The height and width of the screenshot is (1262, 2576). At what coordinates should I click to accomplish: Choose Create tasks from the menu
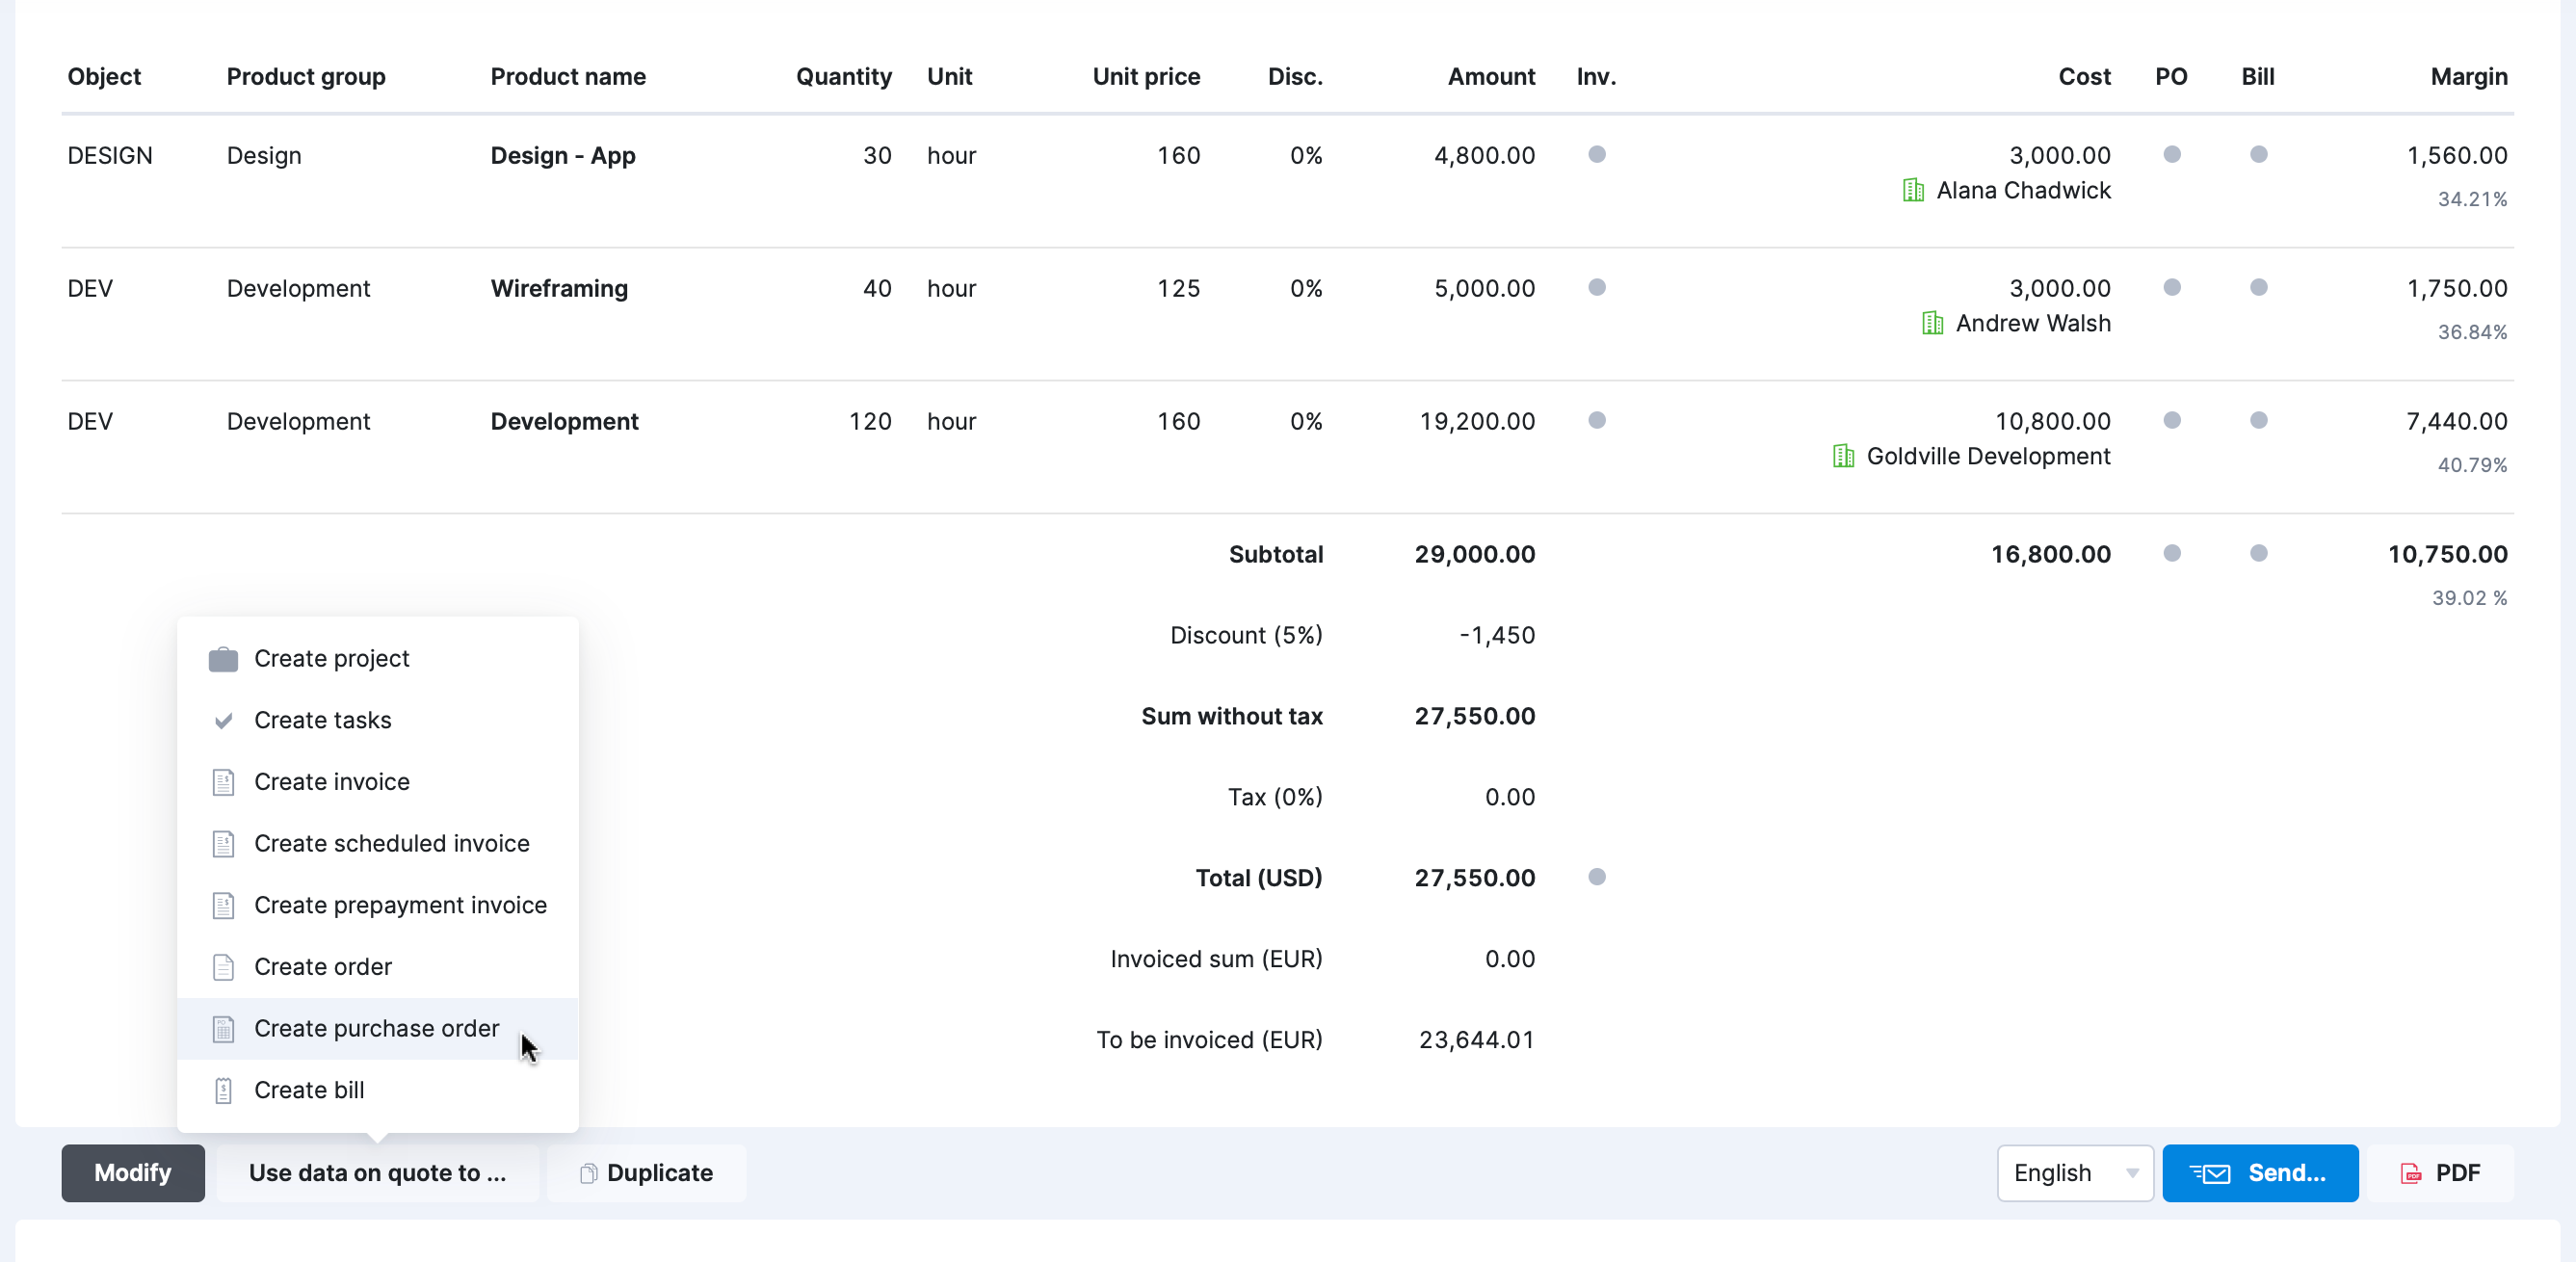(x=378, y=720)
